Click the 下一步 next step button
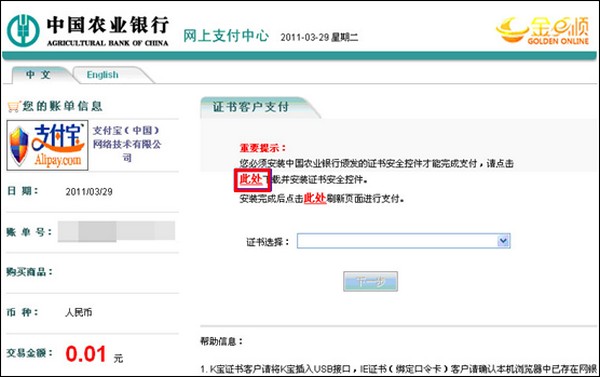 [370, 281]
